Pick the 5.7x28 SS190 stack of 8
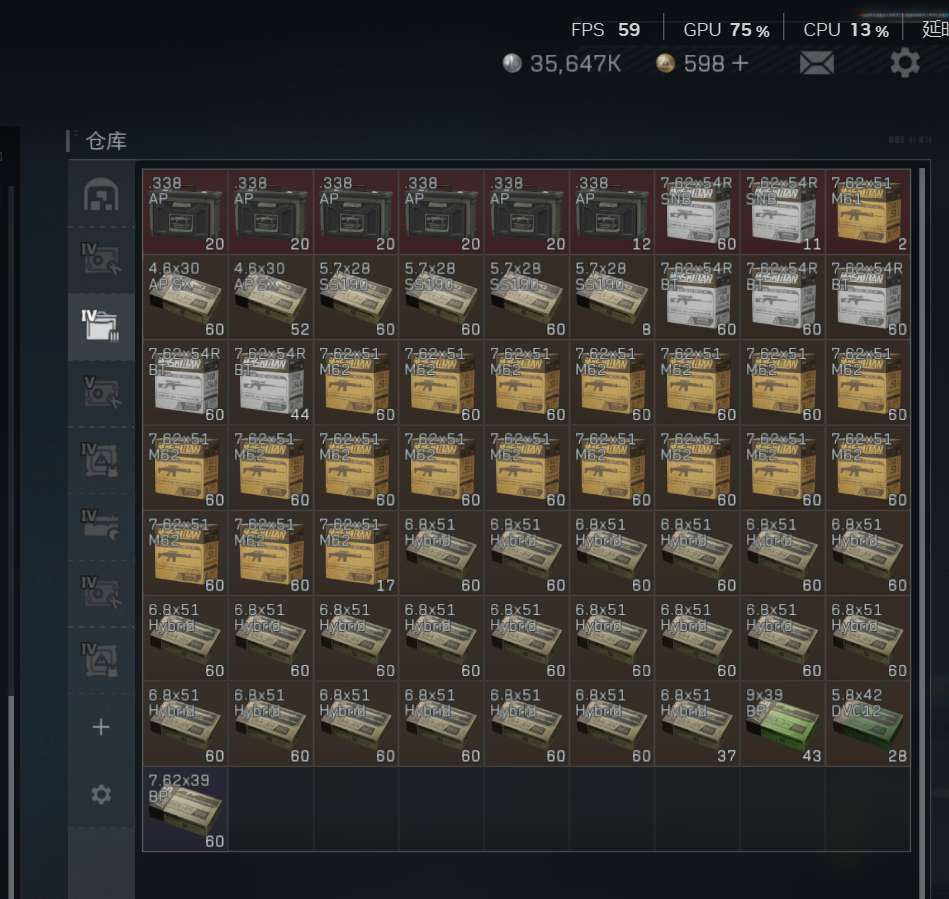The height and width of the screenshot is (899, 949). coord(612,298)
